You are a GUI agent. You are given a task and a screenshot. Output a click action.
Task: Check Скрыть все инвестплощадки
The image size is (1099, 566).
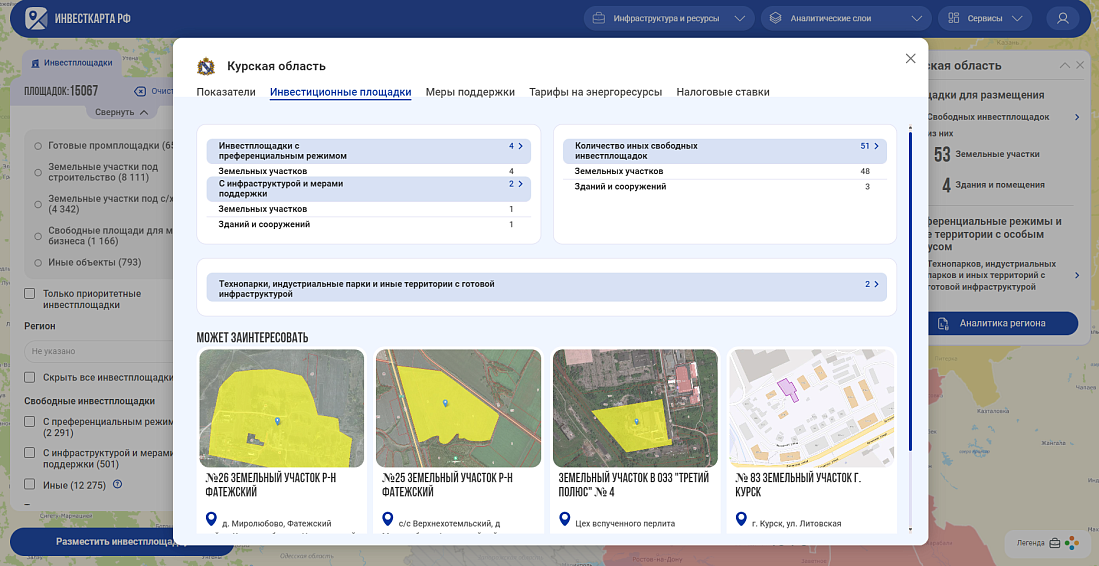pyautogui.click(x=29, y=377)
